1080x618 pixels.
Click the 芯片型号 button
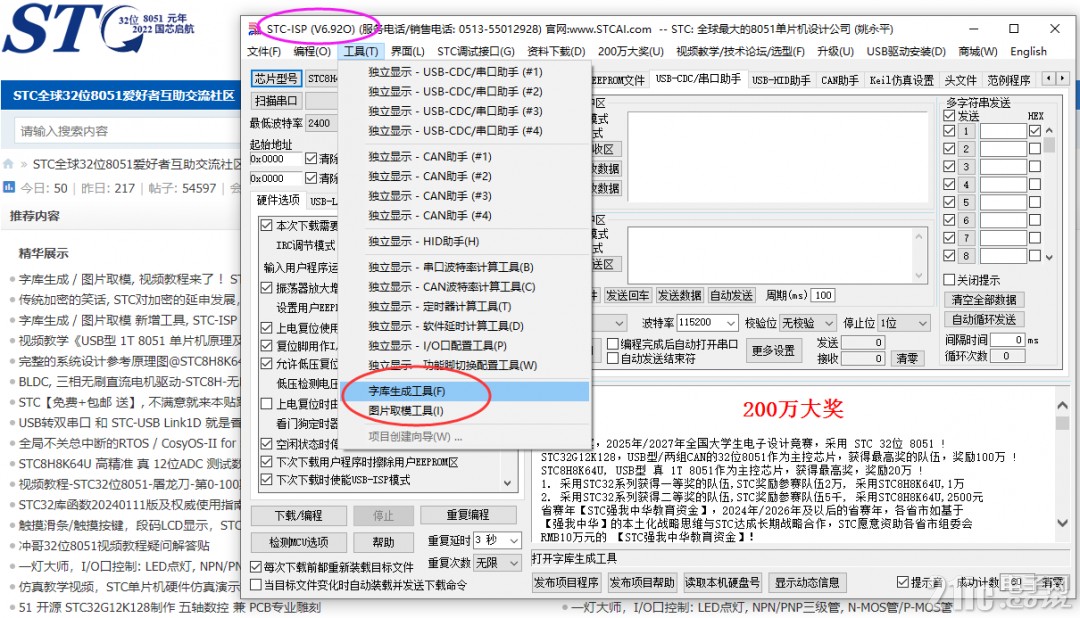(x=276, y=79)
